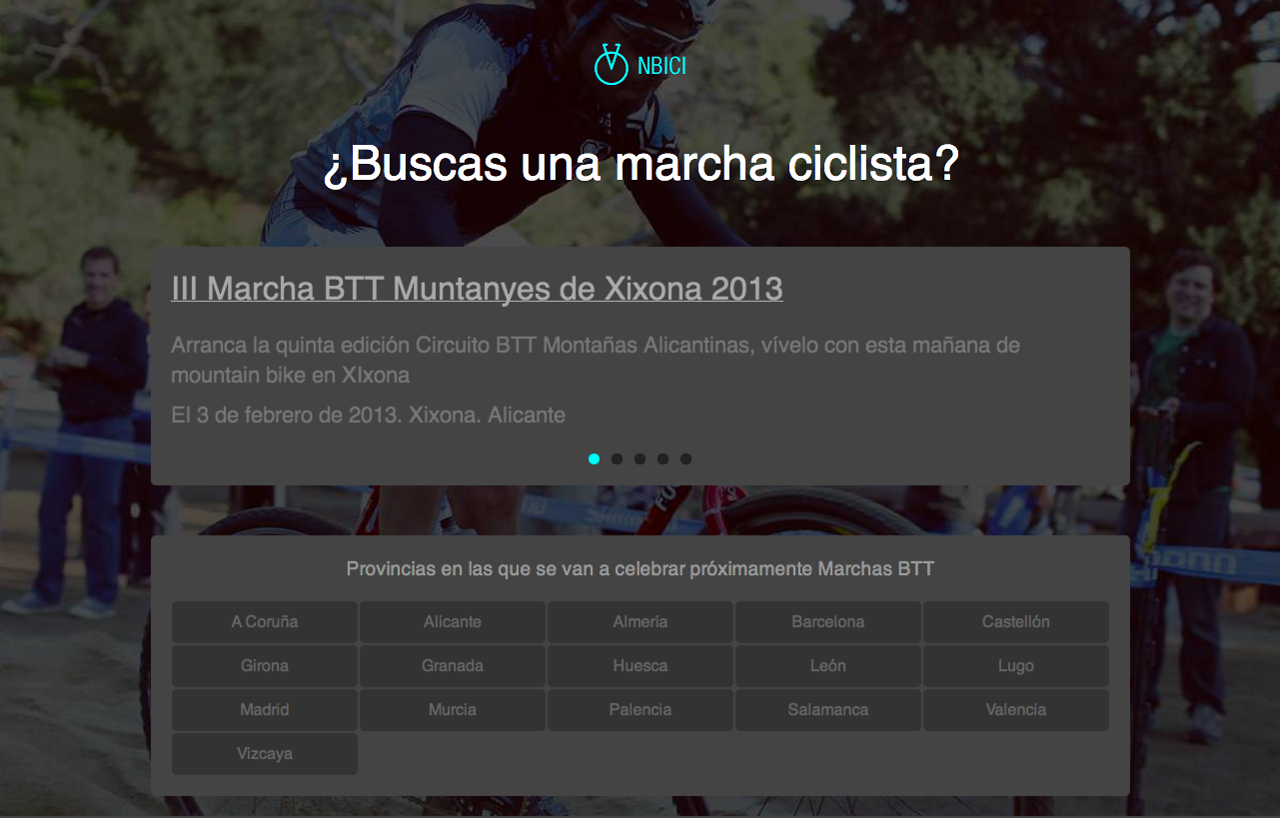Select the Granada province button
This screenshot has height=818, width=1280.
click(x=452, y=666)
